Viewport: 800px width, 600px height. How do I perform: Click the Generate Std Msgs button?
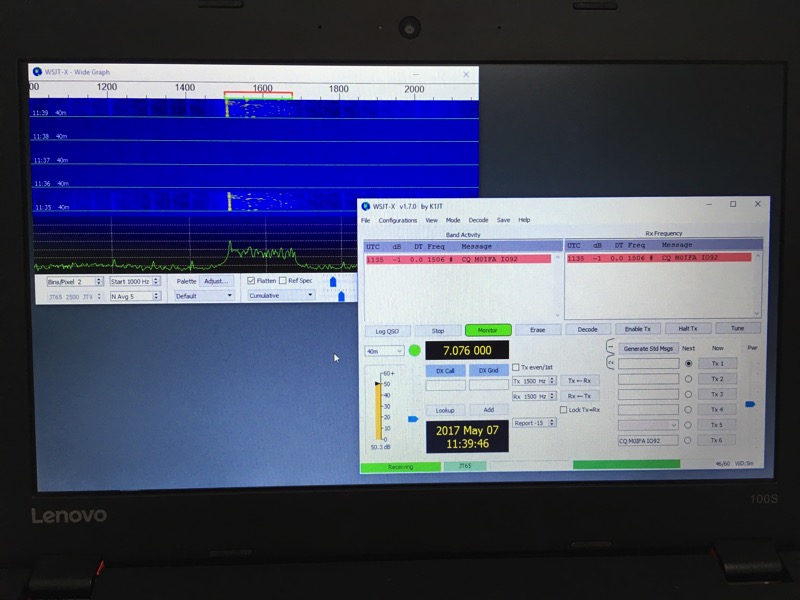[648, 348]
